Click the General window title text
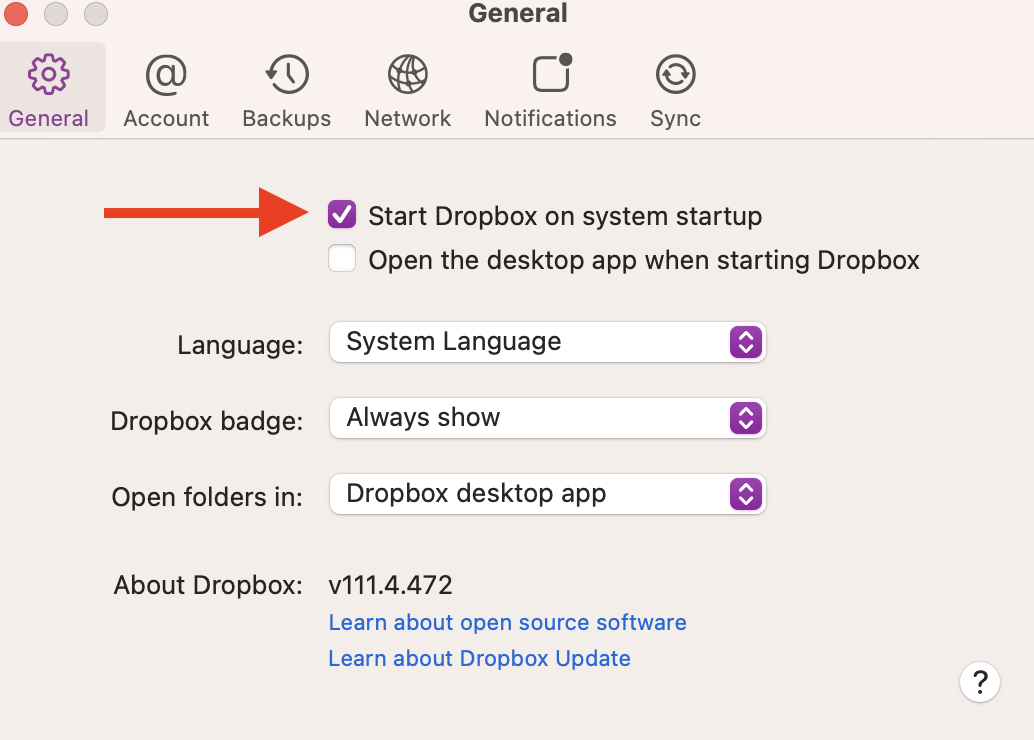Image resolution: width=1034 pixels, height=740 pixels. tap(518, 13)
